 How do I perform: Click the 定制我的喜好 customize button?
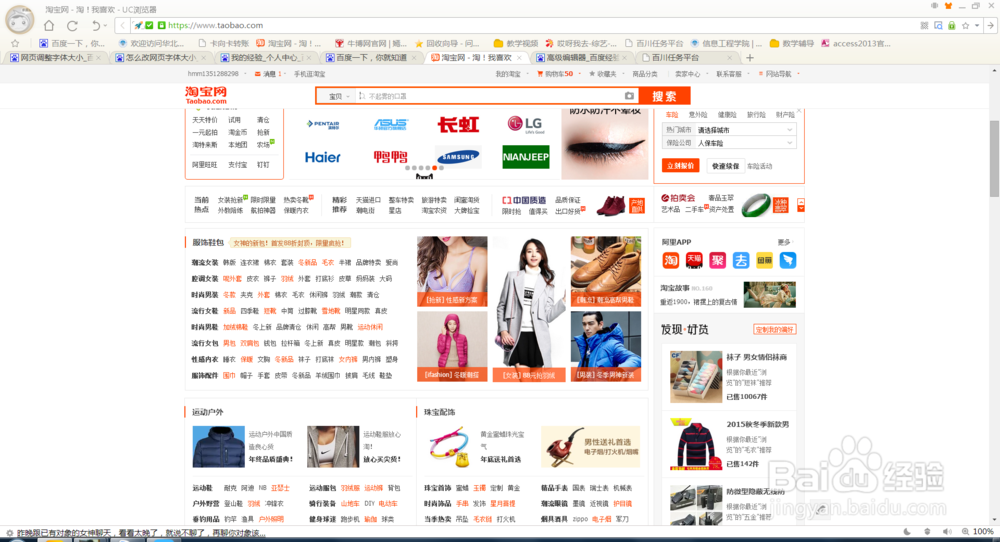(775, 330)
